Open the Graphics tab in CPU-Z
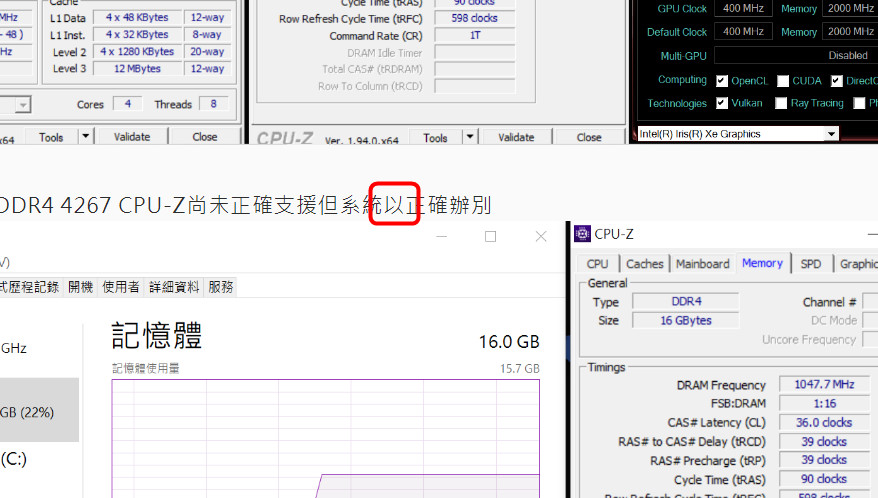Image resolution: width=878 pixels, height=498 pixels. pos(857,264)
